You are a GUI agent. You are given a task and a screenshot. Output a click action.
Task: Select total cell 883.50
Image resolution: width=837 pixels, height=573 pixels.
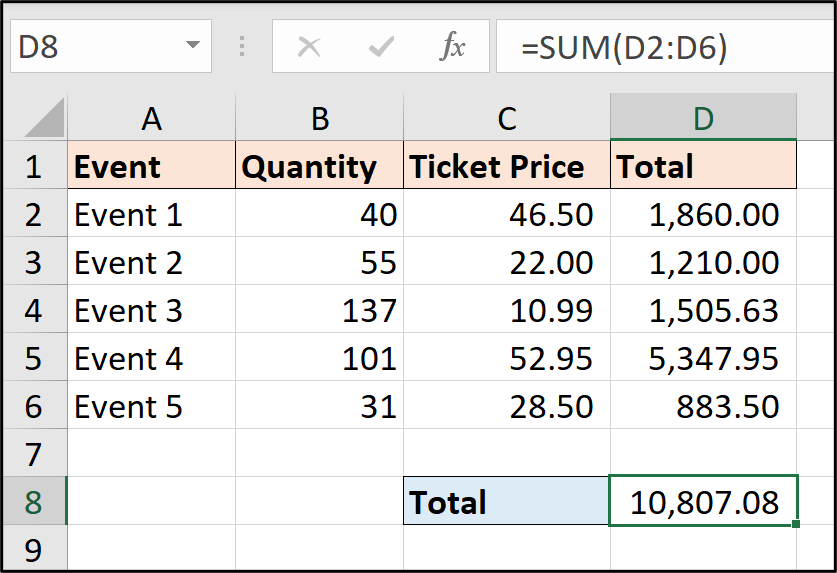(703, 405)
